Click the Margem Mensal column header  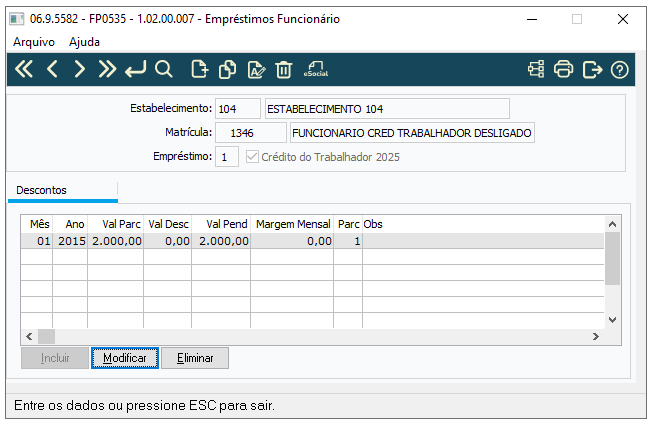292,224
